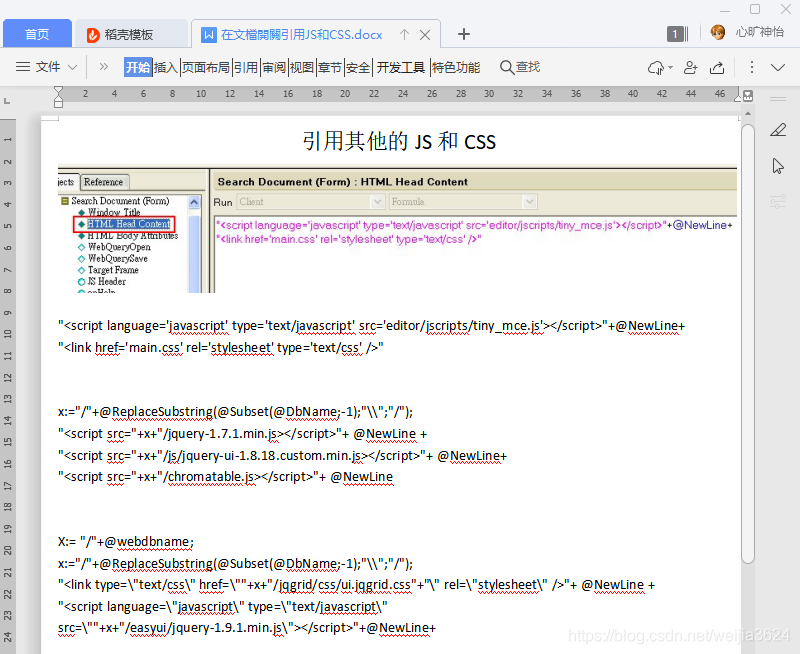Select the 插入 ribbon tab
800x654 pixels.
click(x=166, y=67)
